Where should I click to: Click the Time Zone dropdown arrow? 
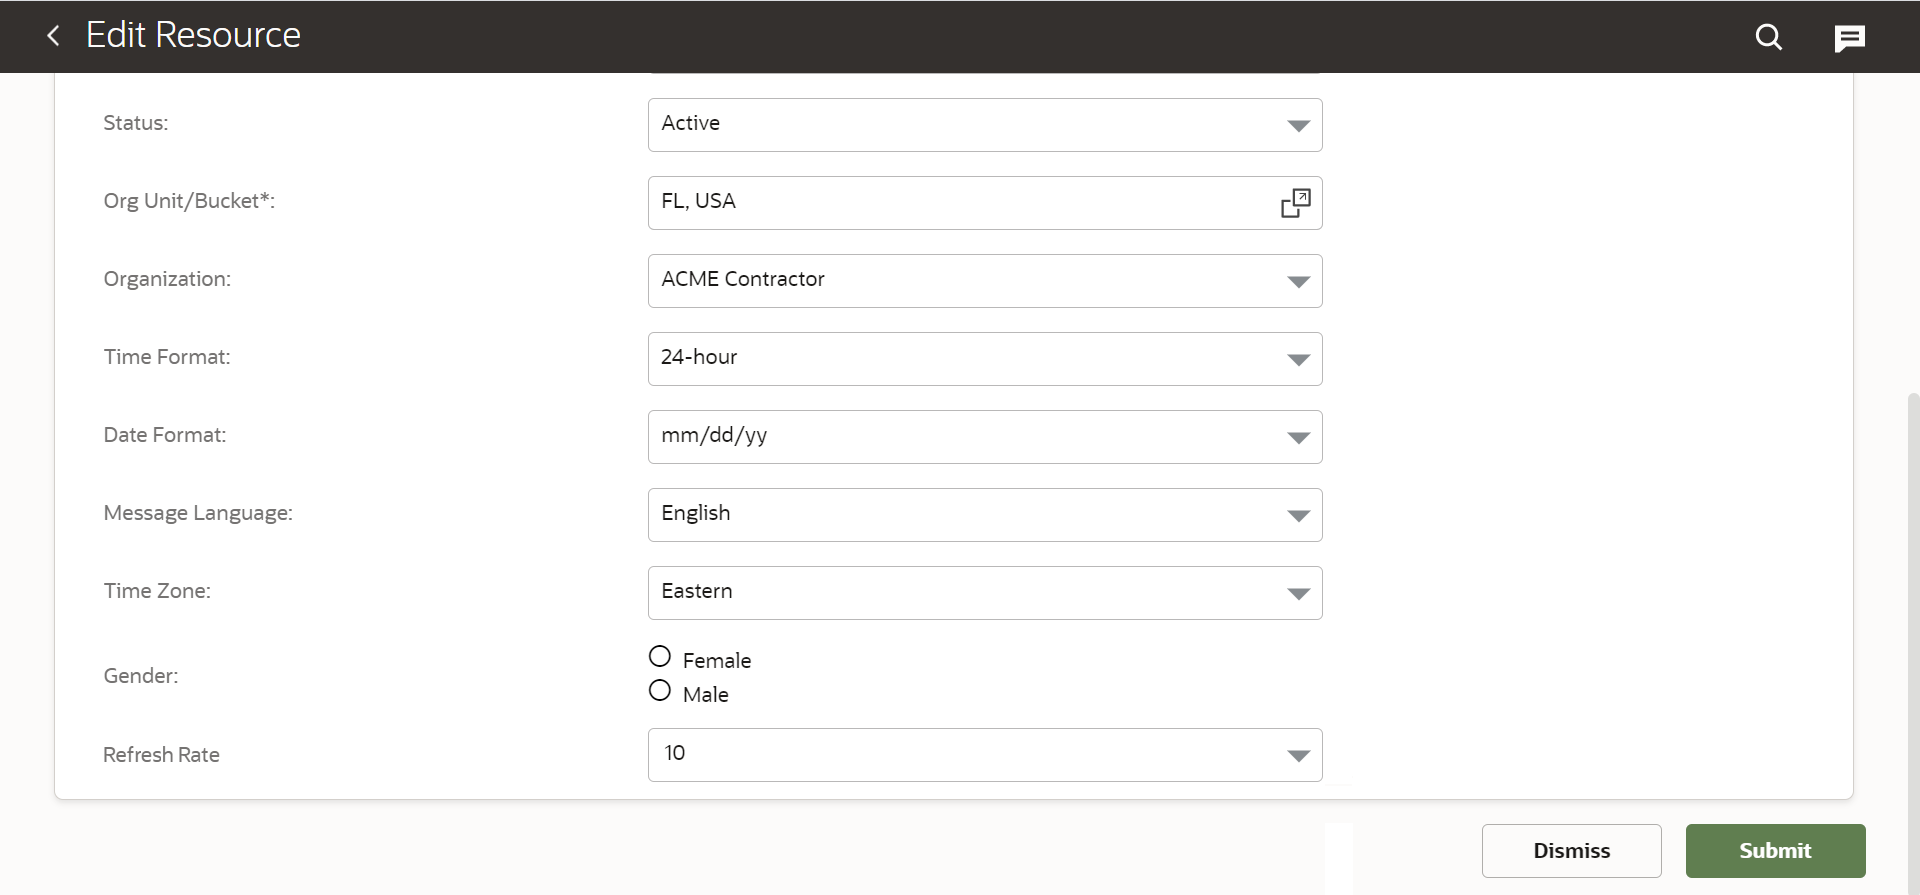pyautogui.click(x=1298, y=594)
